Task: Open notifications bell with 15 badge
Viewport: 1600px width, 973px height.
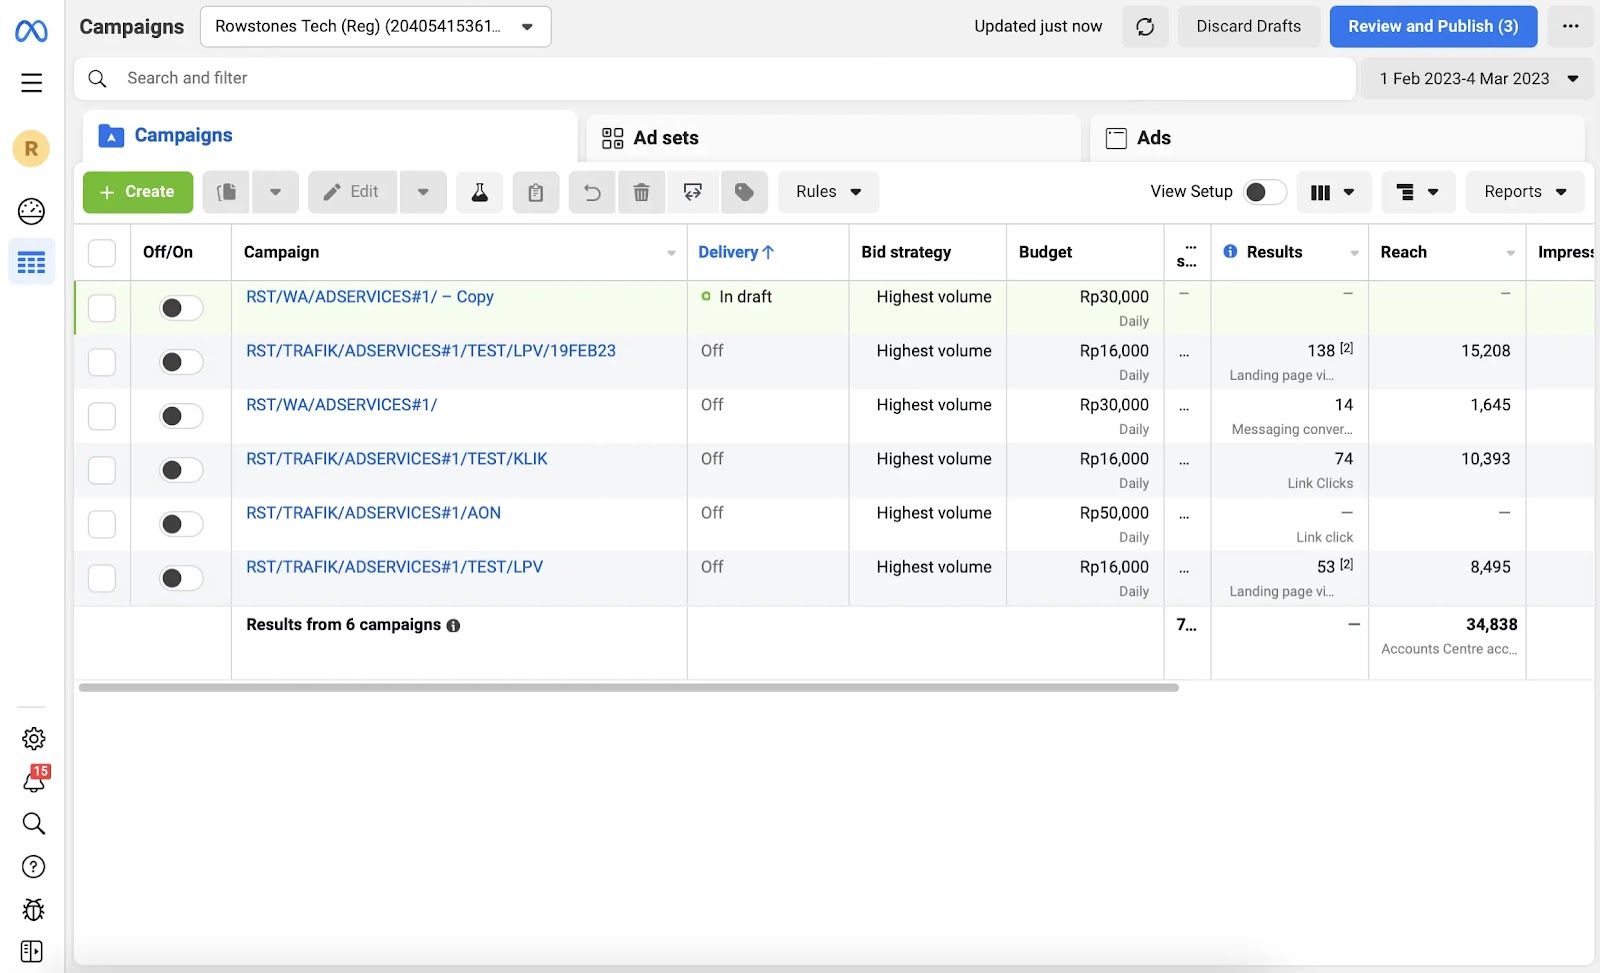Action: click(x=33, y=781)
